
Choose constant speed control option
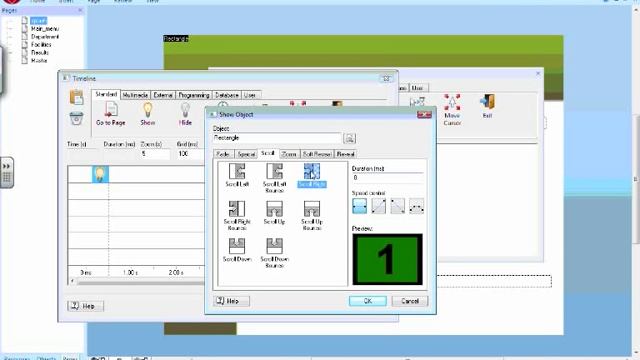pos(360,206)
